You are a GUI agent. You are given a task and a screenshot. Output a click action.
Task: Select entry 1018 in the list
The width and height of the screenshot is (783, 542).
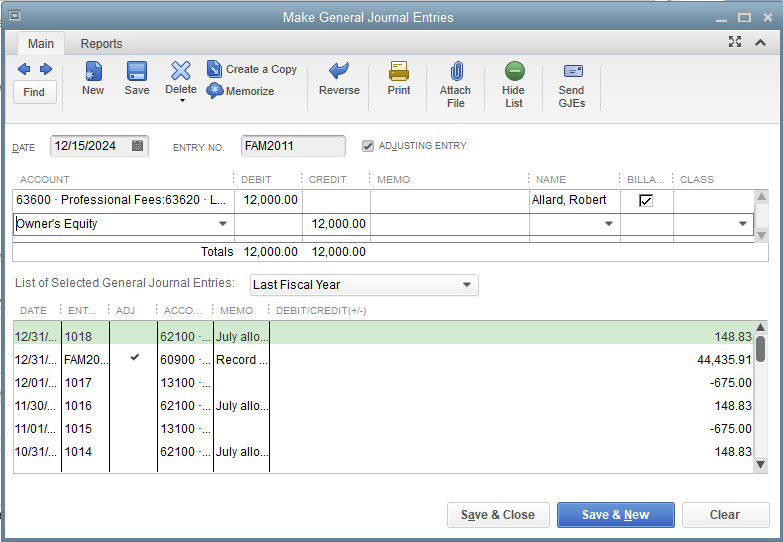(x=384, y=337)
